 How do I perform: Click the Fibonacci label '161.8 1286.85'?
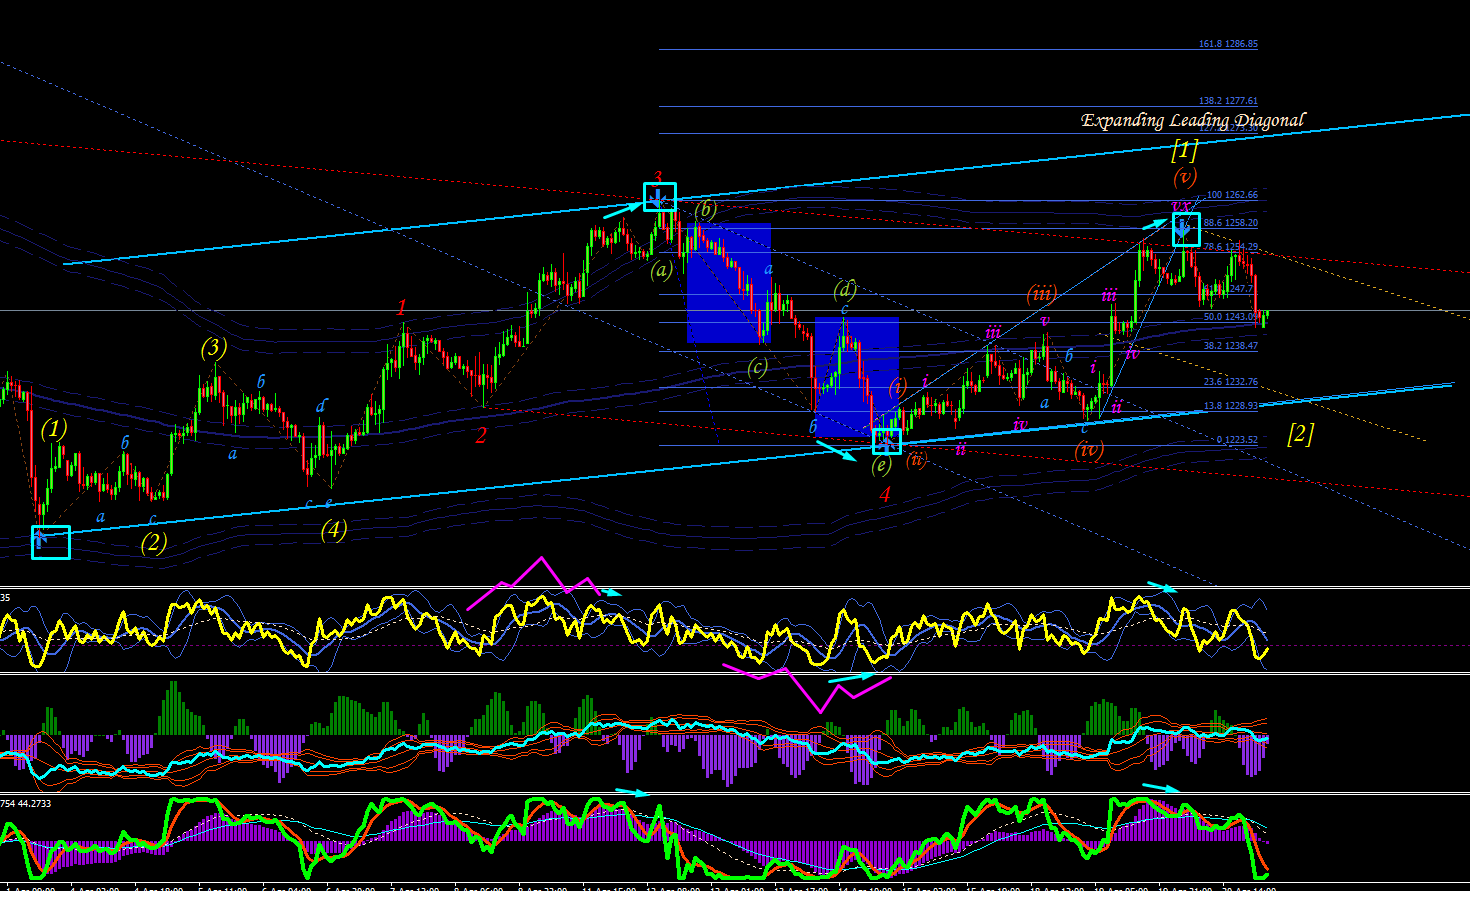[1228, 44]
